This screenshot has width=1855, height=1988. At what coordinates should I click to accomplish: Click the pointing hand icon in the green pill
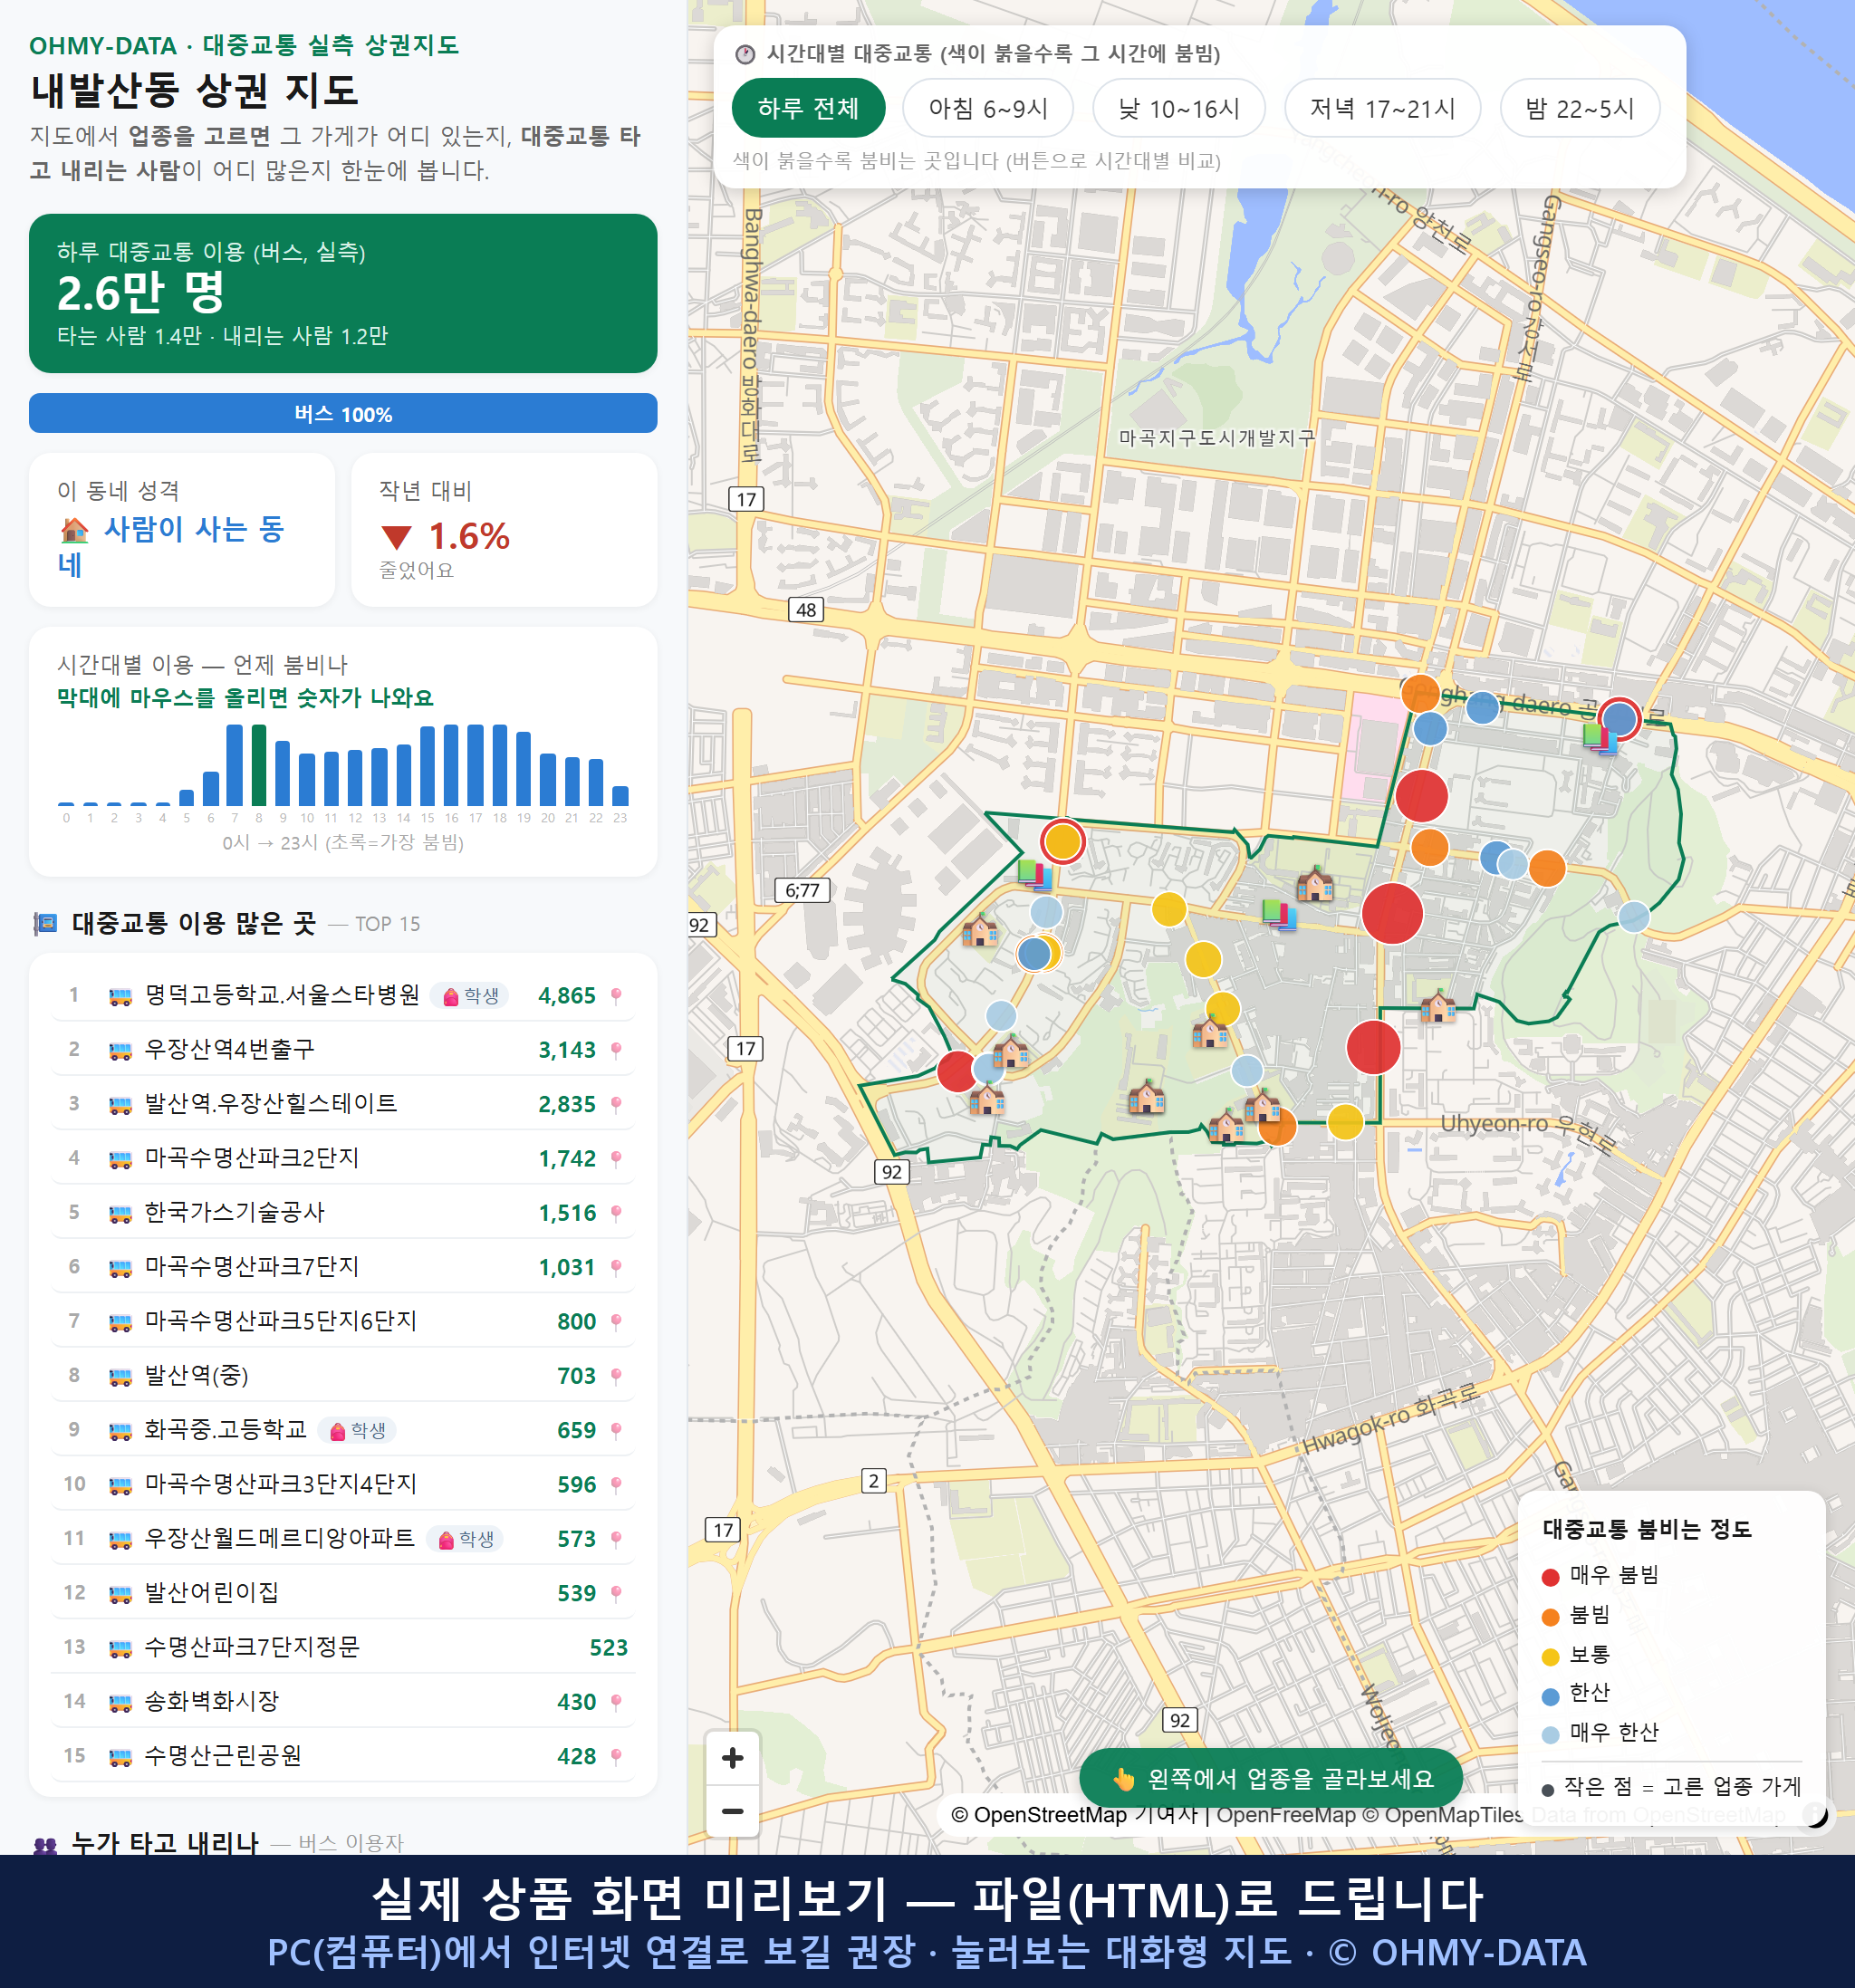tap(1124, 1779)
